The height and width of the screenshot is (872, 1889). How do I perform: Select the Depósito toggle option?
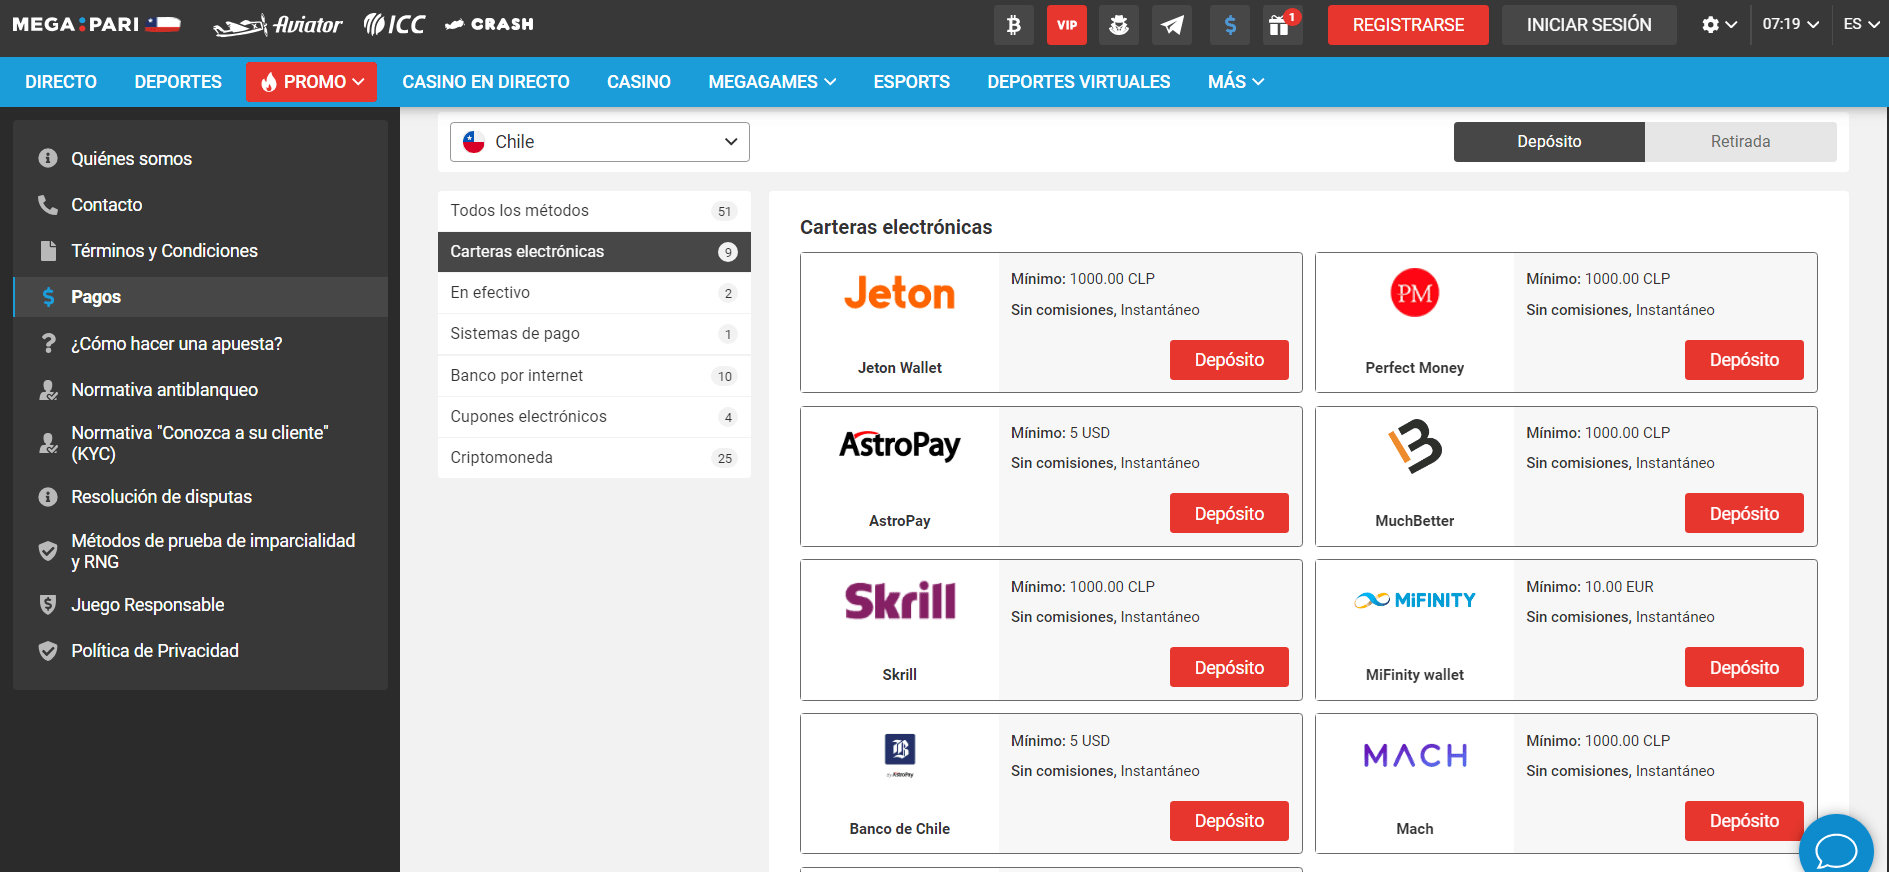click(x=1548, y=142)
